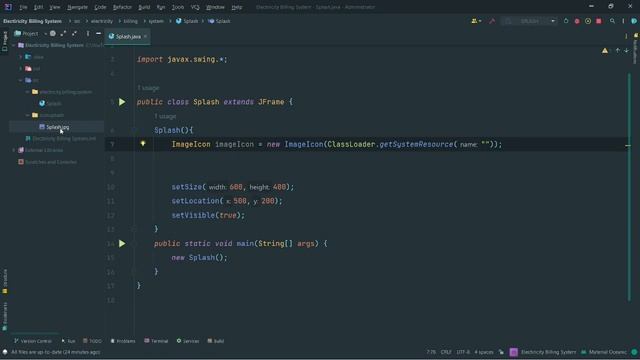Click 'Electricity Billing System' in the breadcrumb
Viewport: 640px width, 360px height.
click(x=32, y=21)
